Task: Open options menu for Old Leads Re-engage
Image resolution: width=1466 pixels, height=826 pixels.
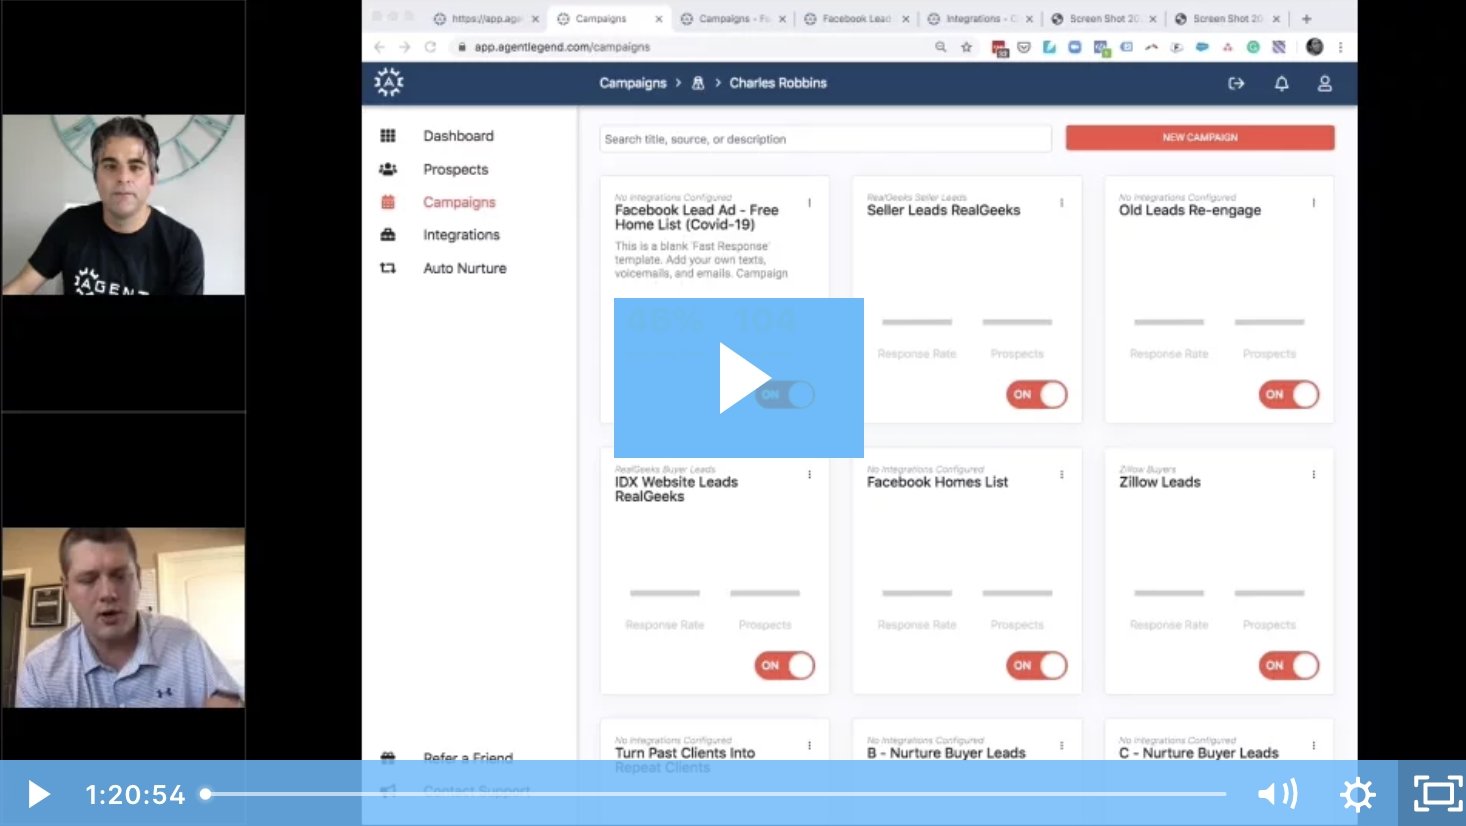Action: pos(1314,203)
